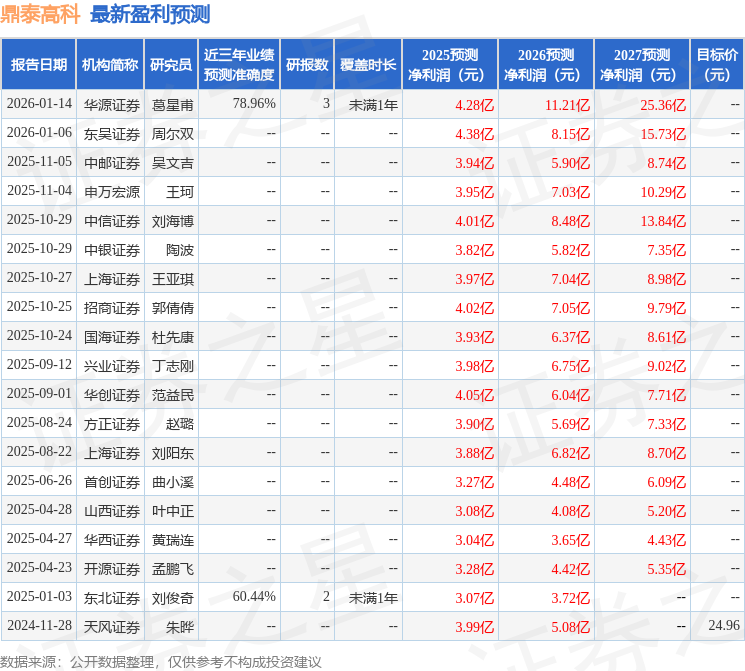This screenshot has width=745, height=671.
Task: Click accuracy value 78.96%
Action: 254,104
